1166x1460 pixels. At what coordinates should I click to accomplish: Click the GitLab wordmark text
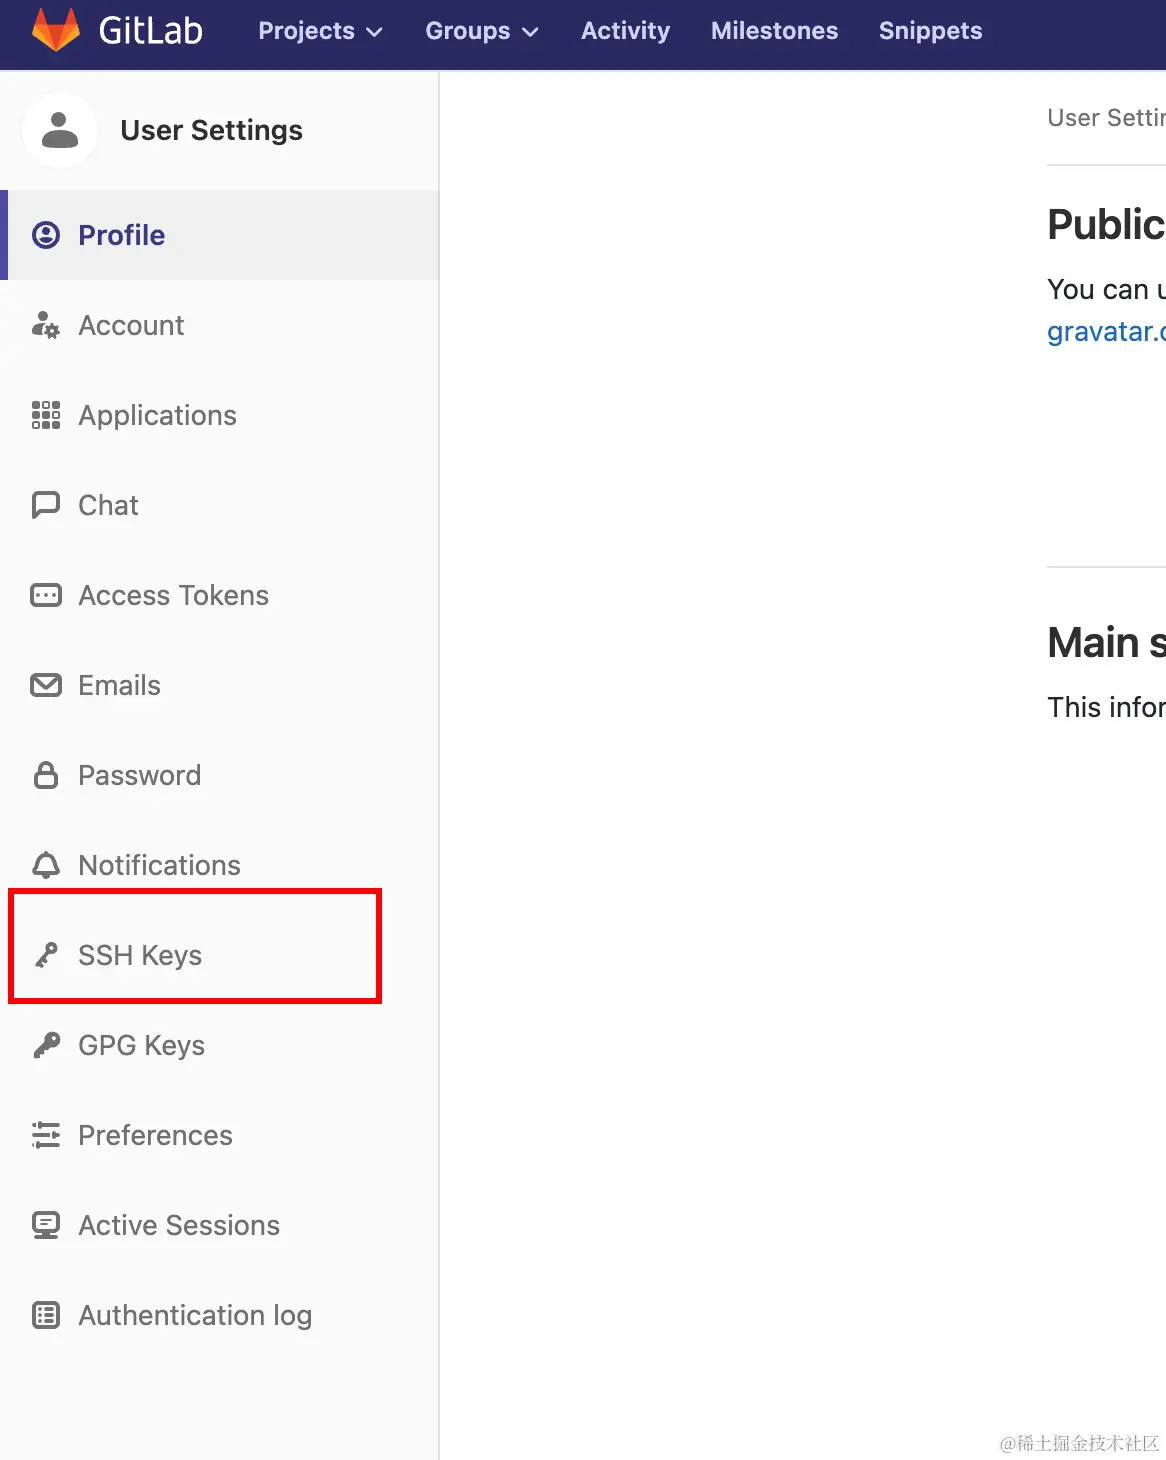[x=150, y=31]
